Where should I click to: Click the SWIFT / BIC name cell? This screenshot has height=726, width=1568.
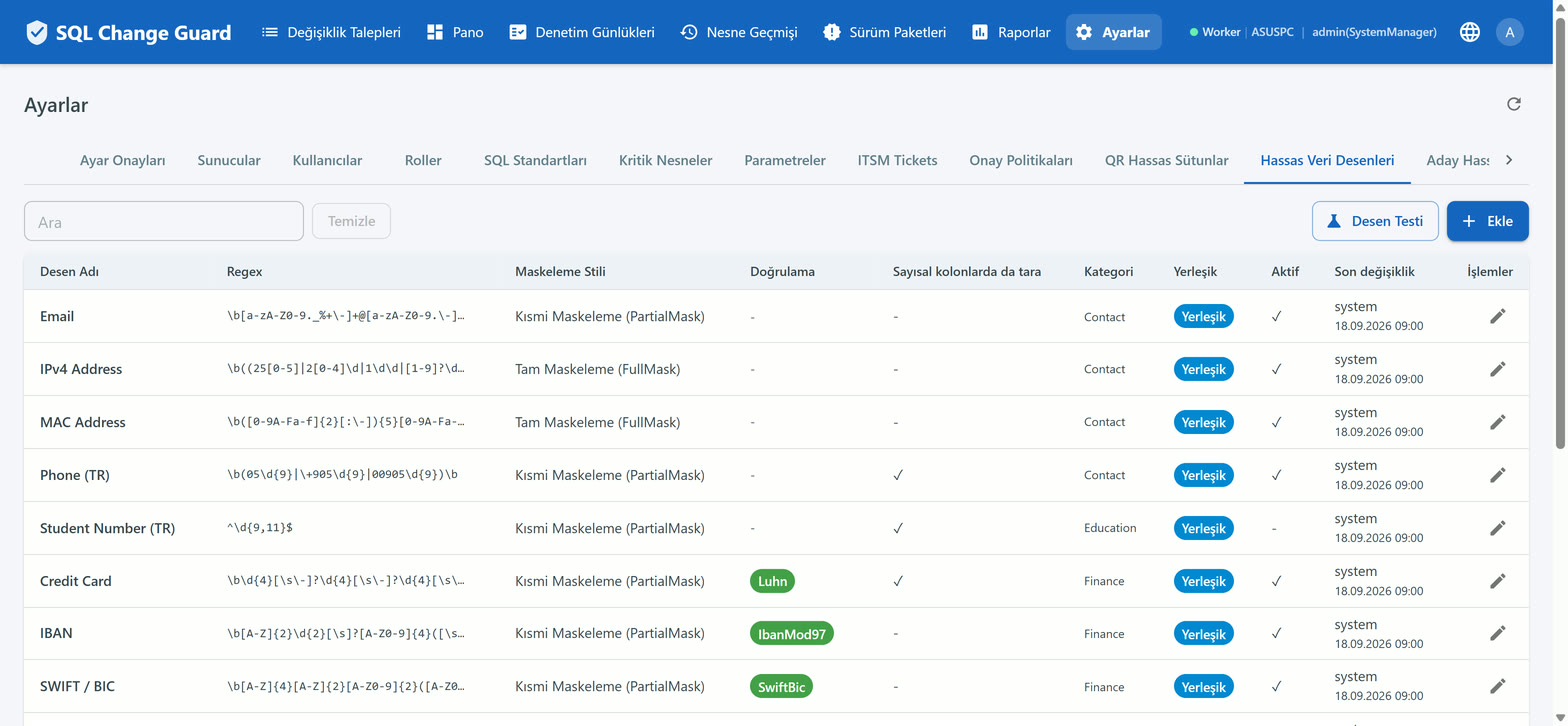click(77, 686)
